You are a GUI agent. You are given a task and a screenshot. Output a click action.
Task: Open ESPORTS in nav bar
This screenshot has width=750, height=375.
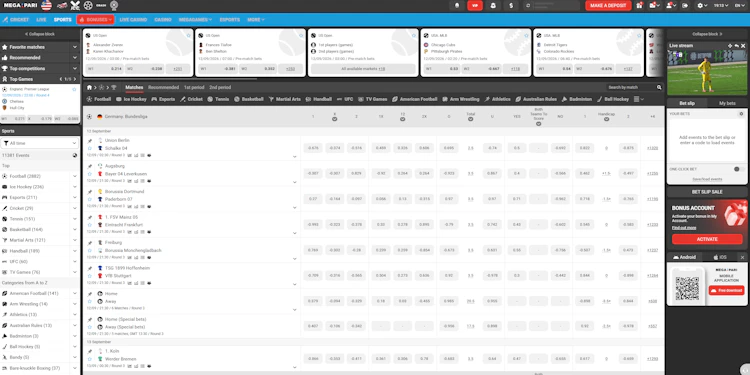click(x=230, y=20)
